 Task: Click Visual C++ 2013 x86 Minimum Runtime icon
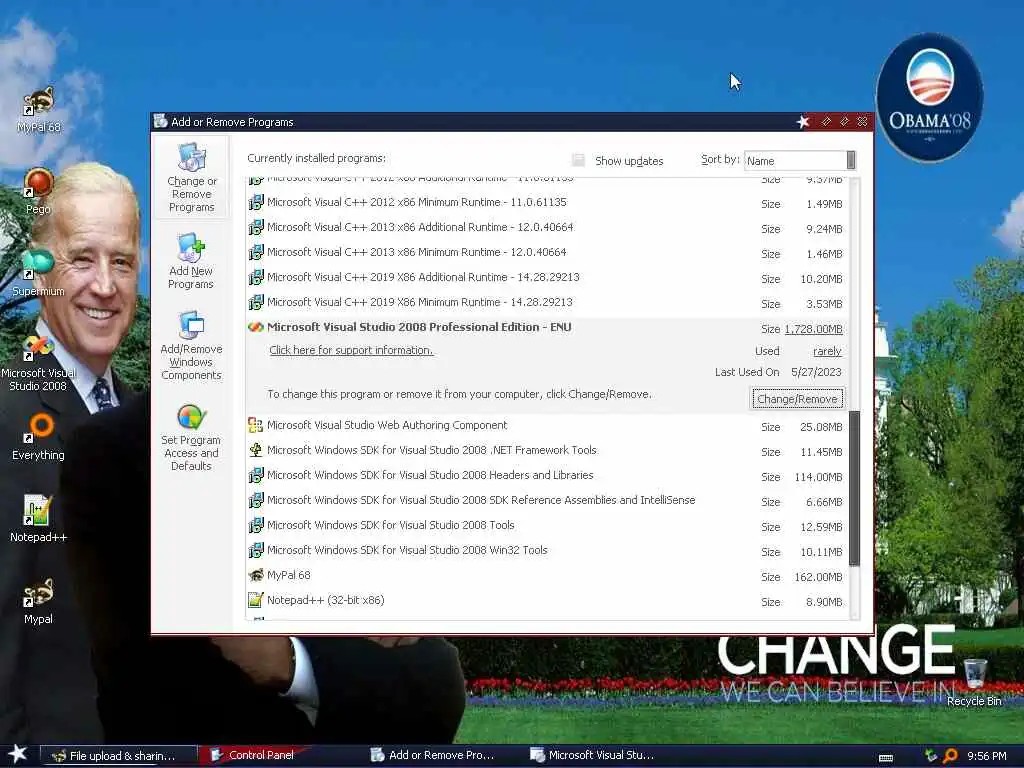tap(256, 252)
